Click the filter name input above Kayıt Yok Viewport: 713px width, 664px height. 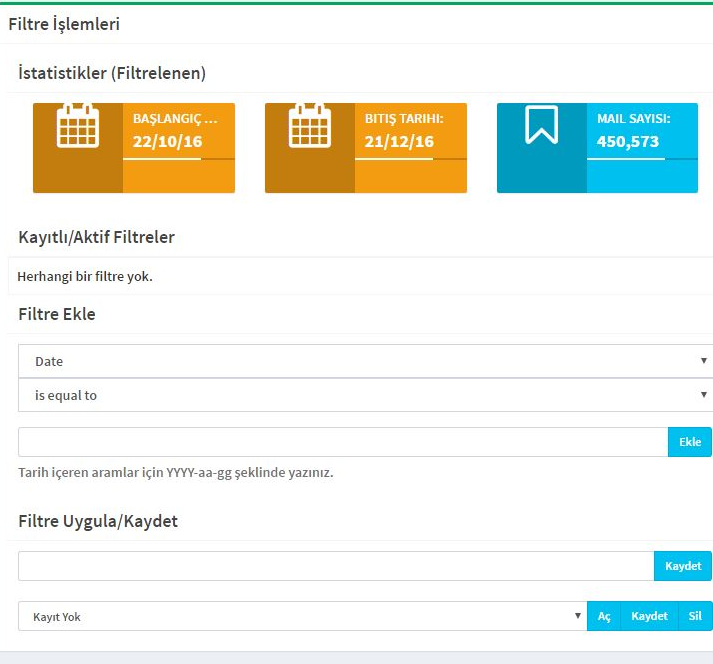click(x=335, y=566)
